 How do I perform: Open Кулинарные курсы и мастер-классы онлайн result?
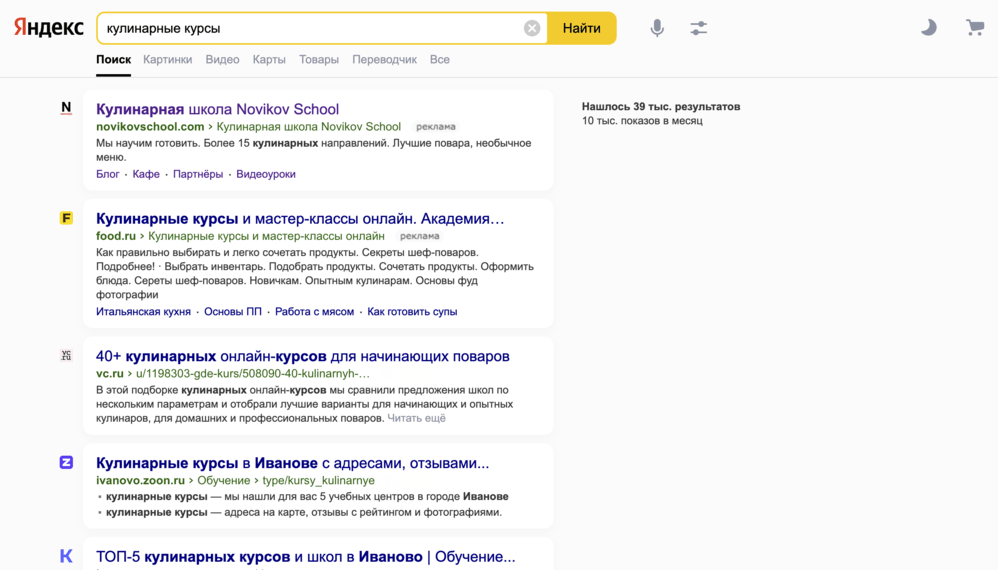(300, 218)
